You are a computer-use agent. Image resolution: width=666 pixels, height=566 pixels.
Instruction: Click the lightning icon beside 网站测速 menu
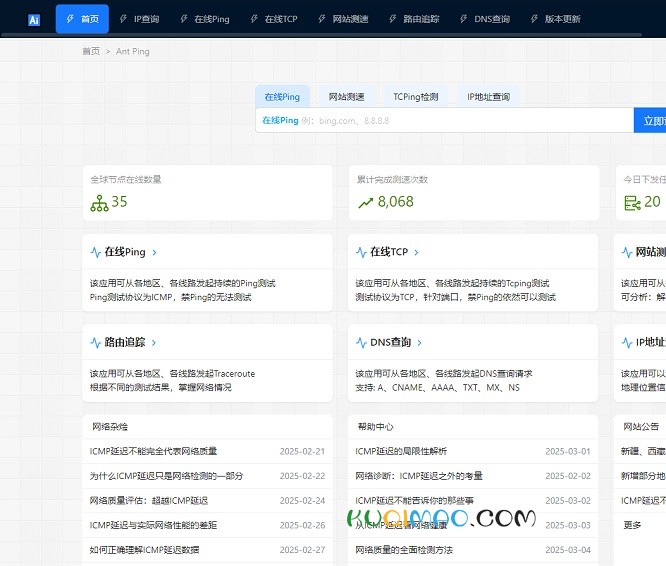tap(322, 19)
